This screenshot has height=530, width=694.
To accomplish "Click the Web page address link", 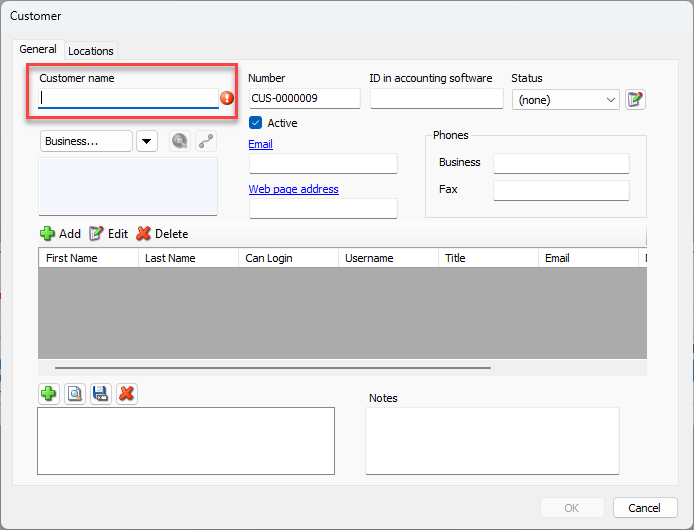I will [293, 189].
